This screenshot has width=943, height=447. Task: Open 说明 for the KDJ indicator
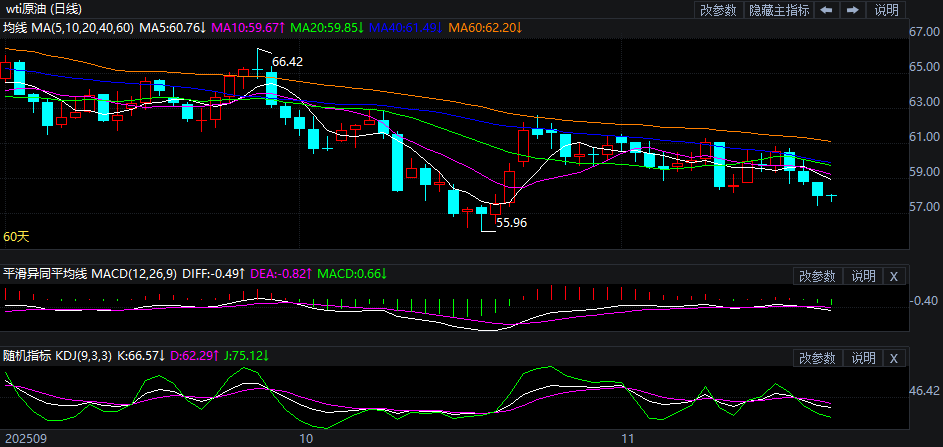click(x=863, y=358)
